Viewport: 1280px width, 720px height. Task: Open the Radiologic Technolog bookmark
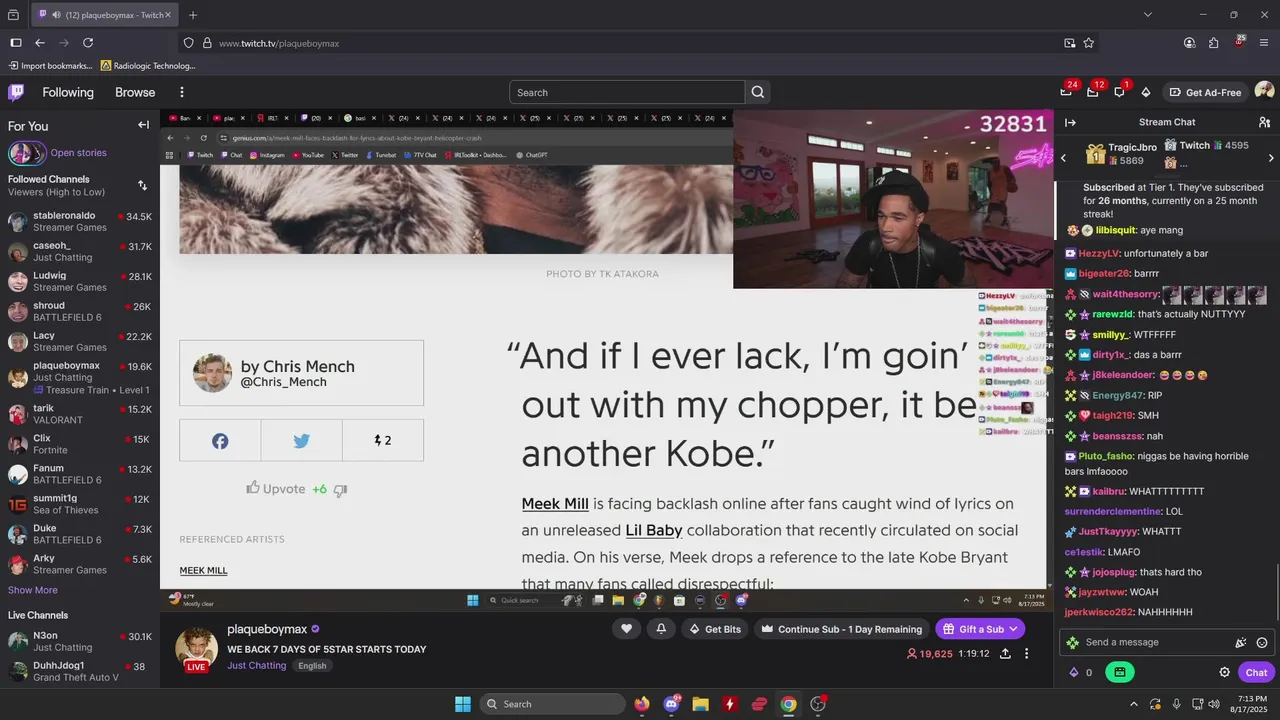coord(148,66)
